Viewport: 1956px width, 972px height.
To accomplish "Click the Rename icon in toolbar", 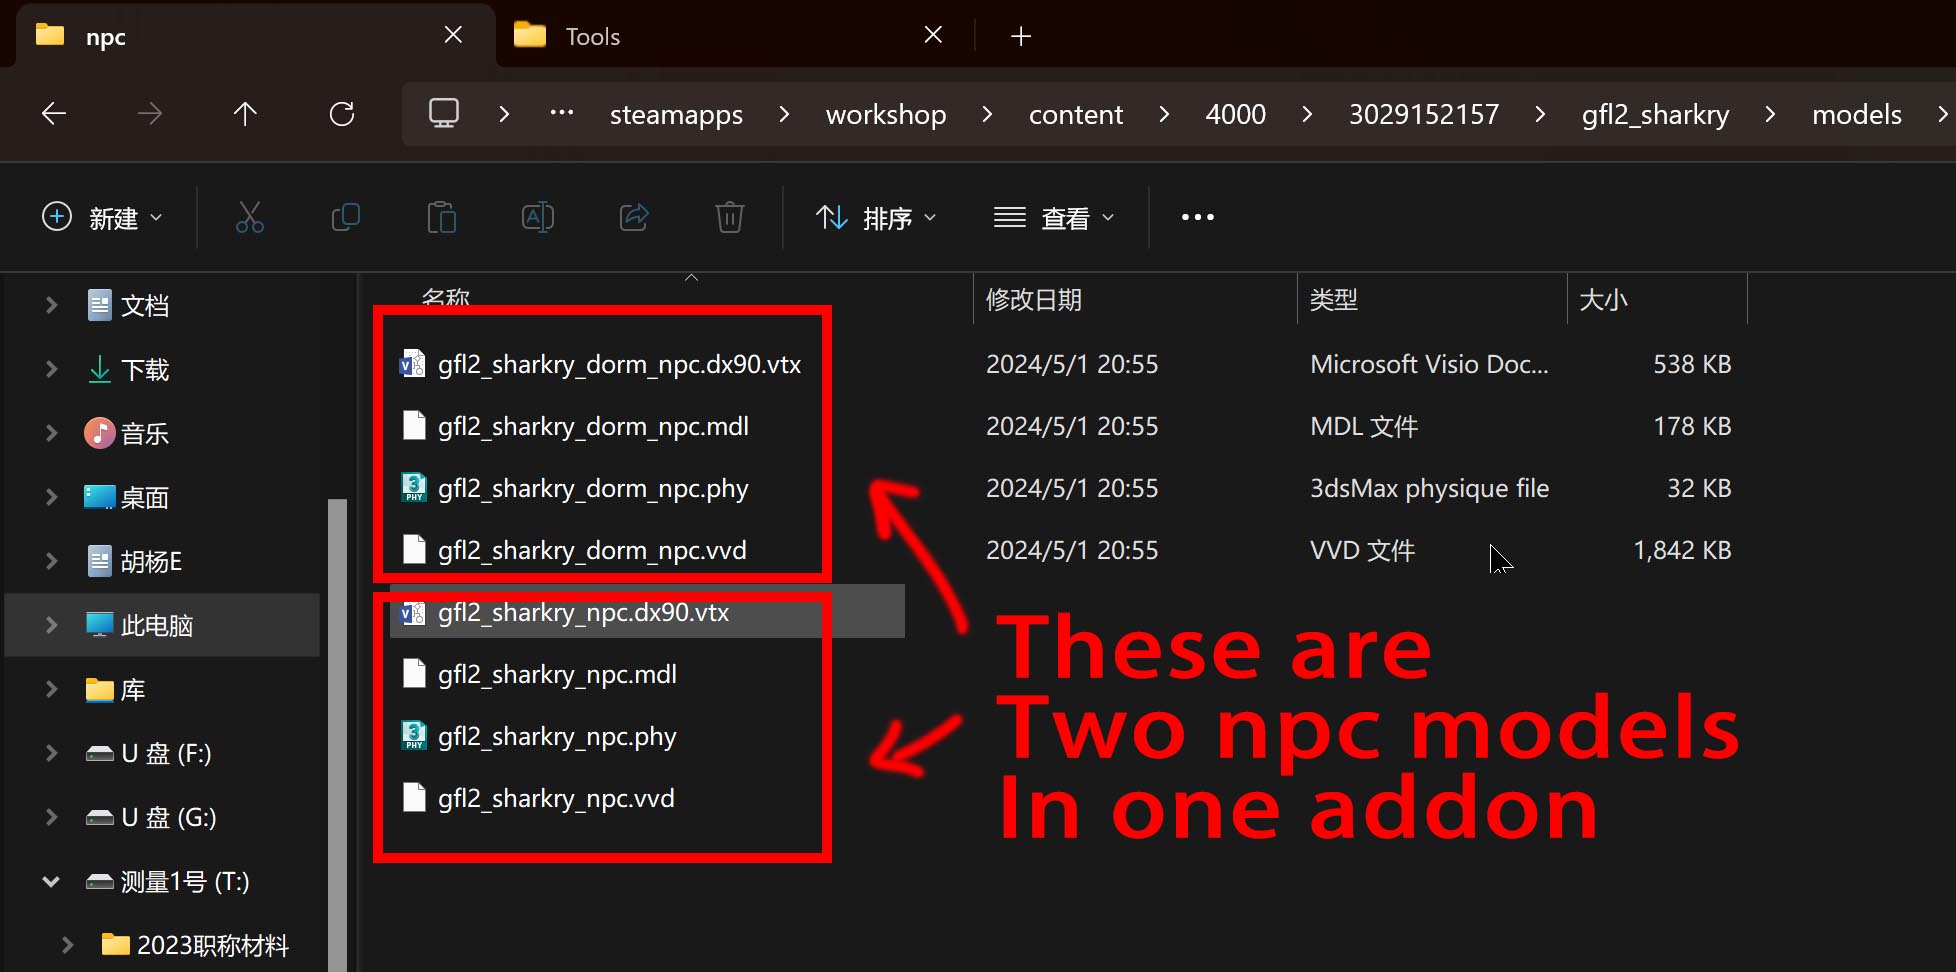I will (538, 217).
